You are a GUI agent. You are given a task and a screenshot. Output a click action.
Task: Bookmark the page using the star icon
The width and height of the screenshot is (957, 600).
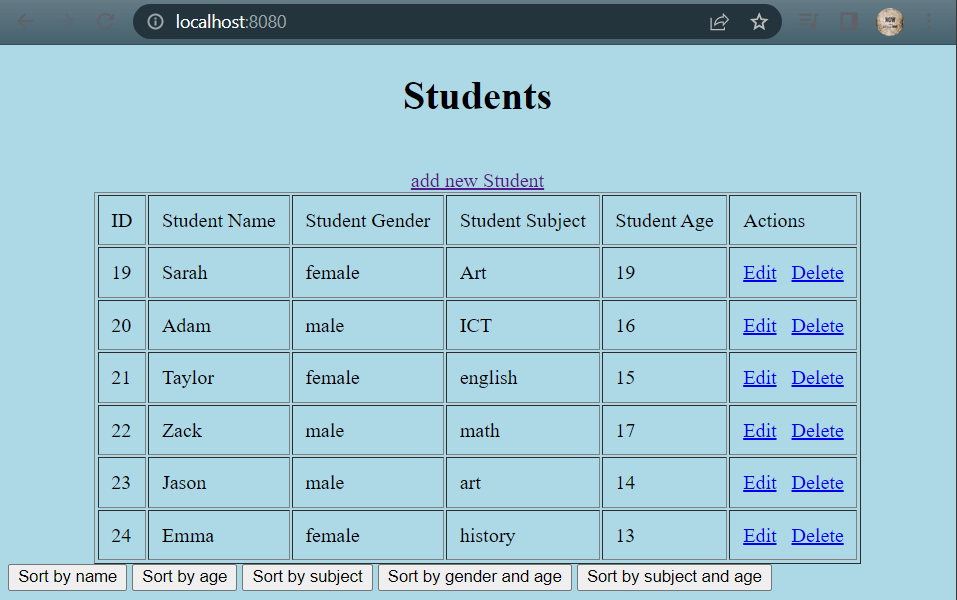(759, 21)
